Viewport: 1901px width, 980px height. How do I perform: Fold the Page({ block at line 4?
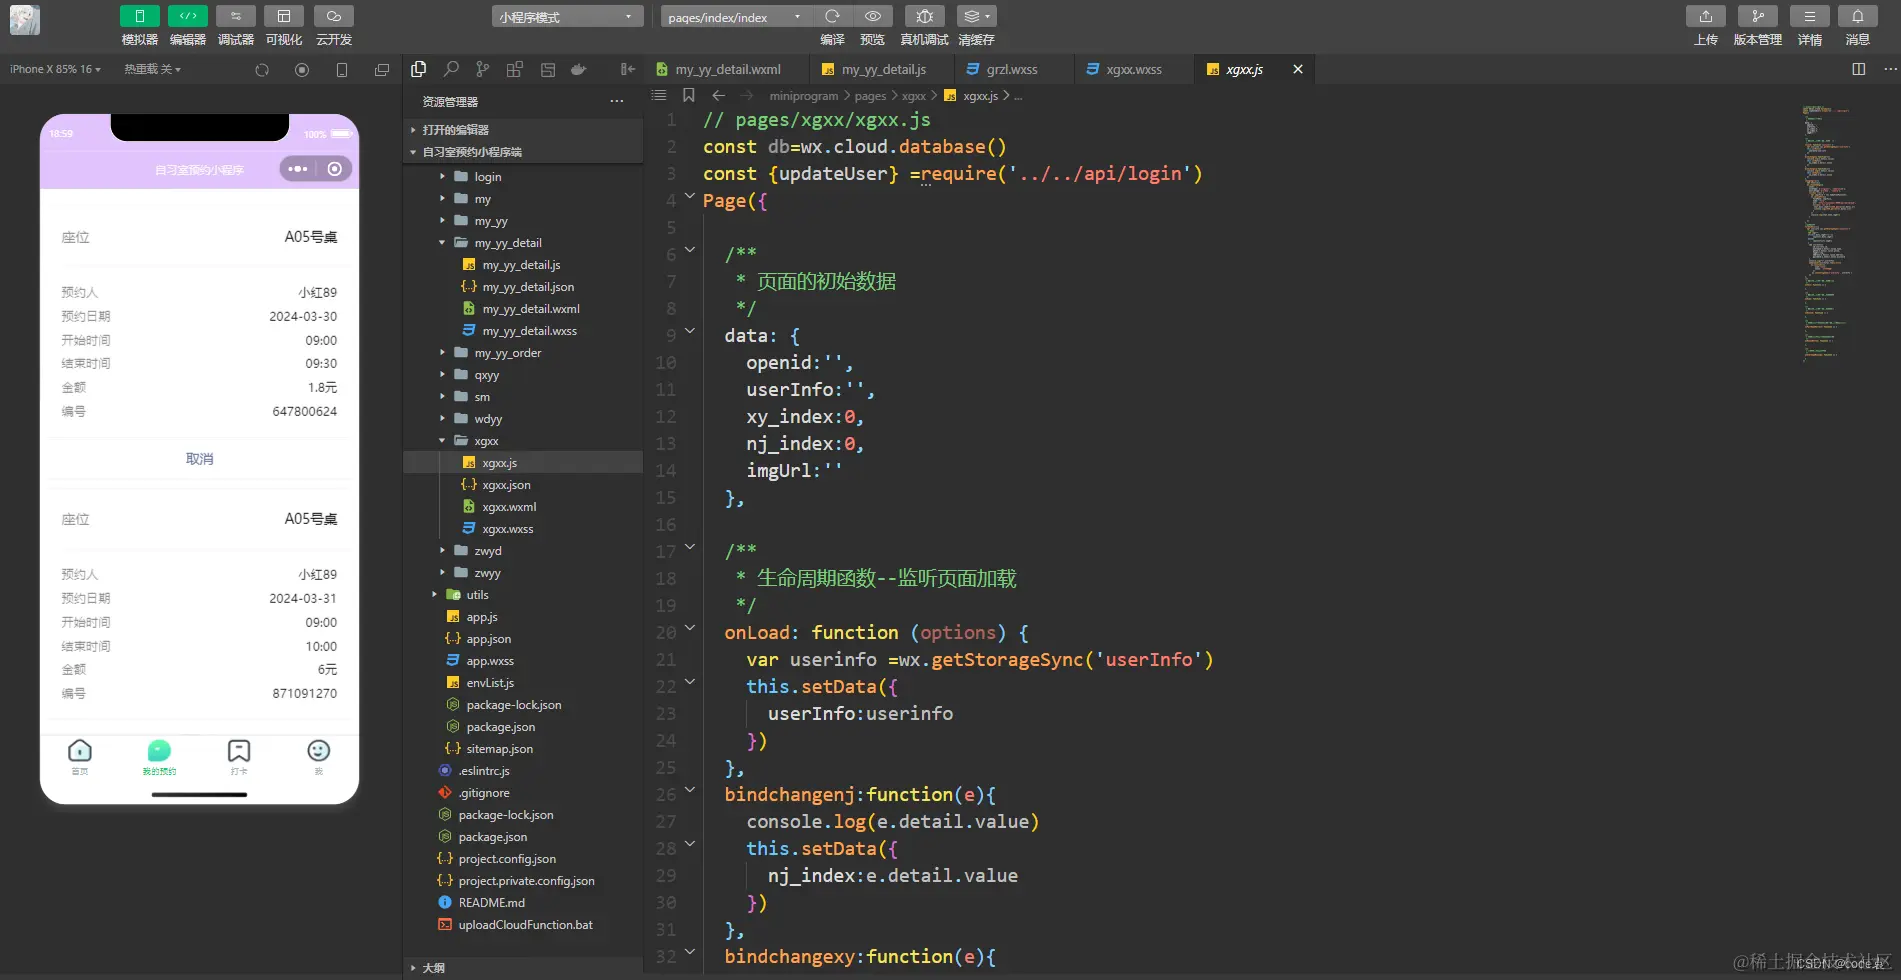(x=690, y=197)
